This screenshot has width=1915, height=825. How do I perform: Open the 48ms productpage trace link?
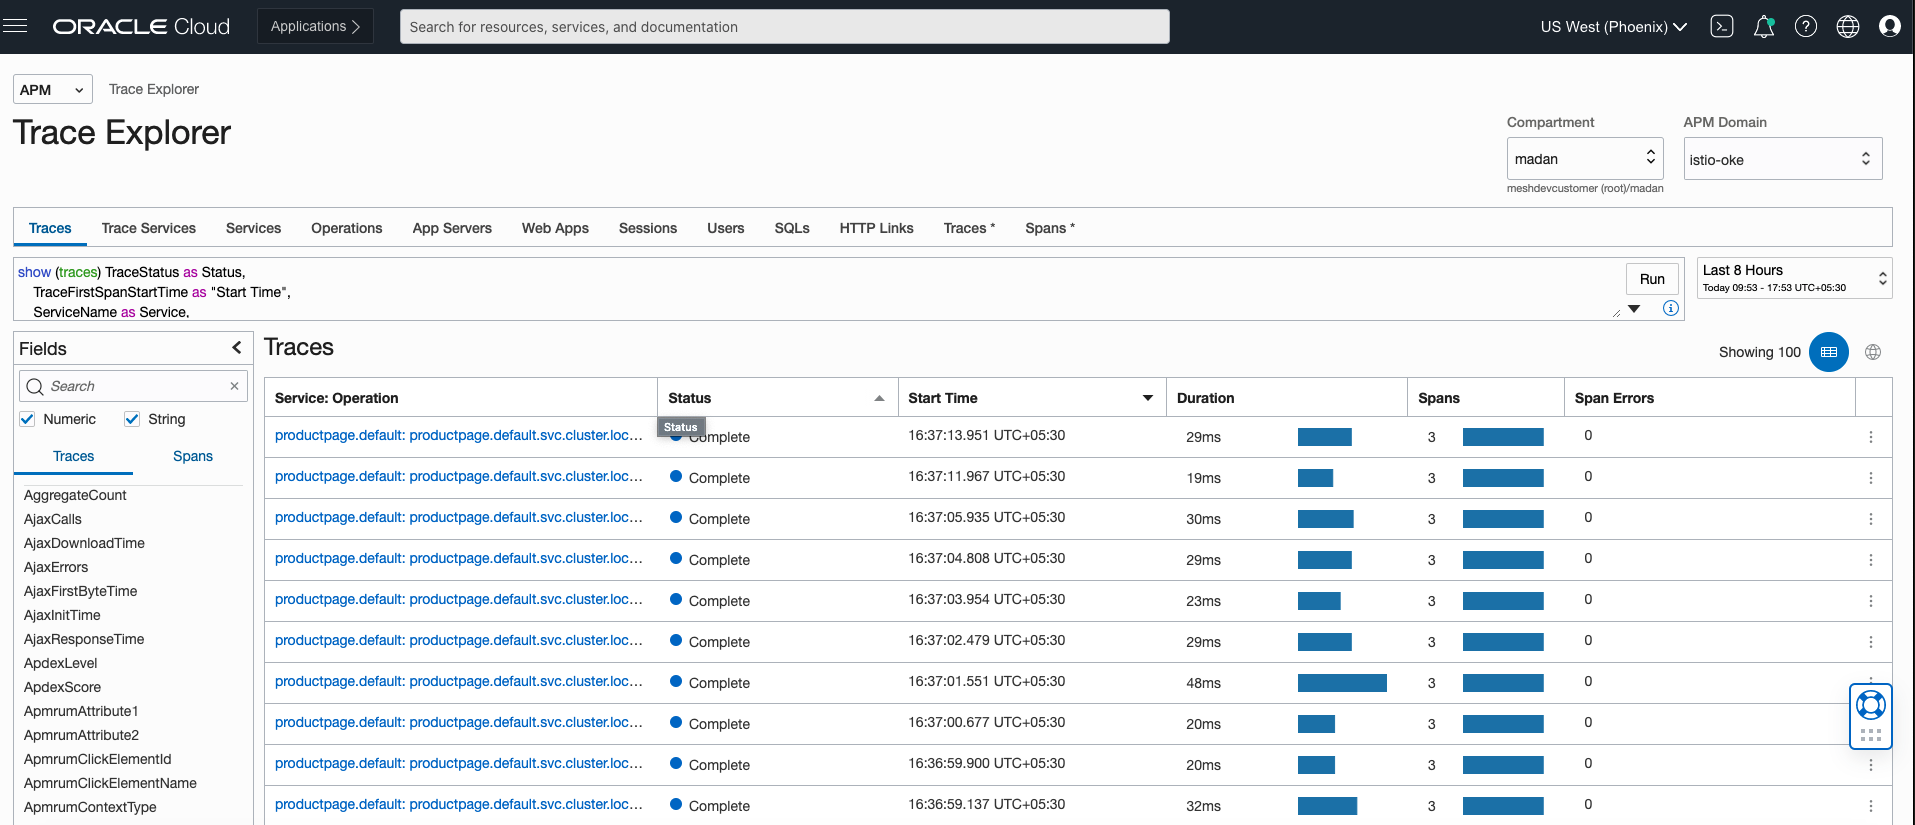pos(458,682)
